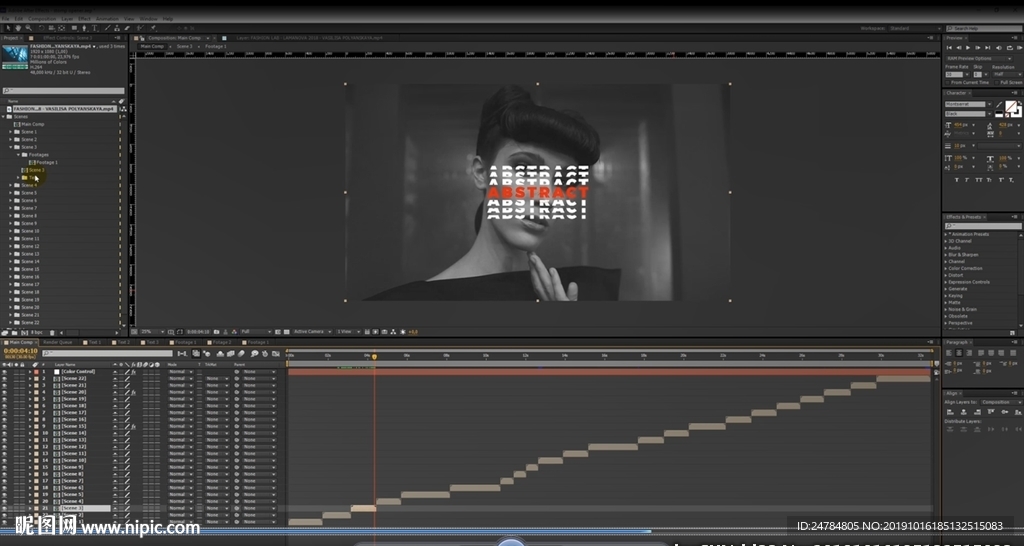Expand the Blur & Sharpen effects category
This screenshot has width=1024, height=546.
coord(945,255)
